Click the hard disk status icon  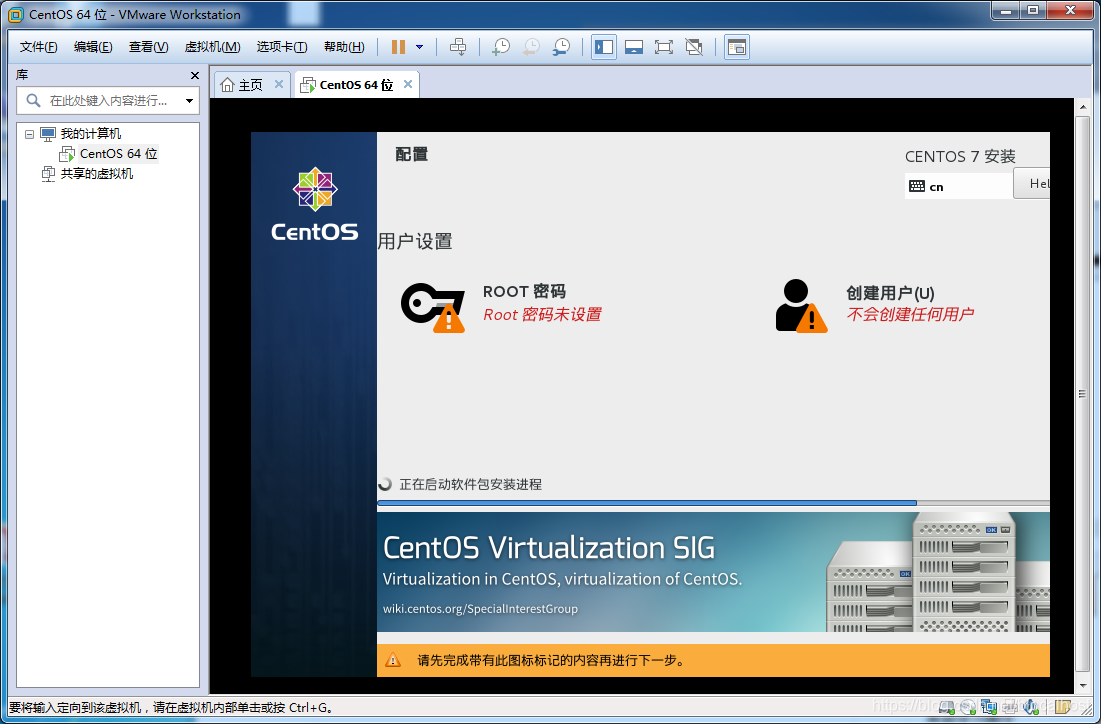coord(947,707)
